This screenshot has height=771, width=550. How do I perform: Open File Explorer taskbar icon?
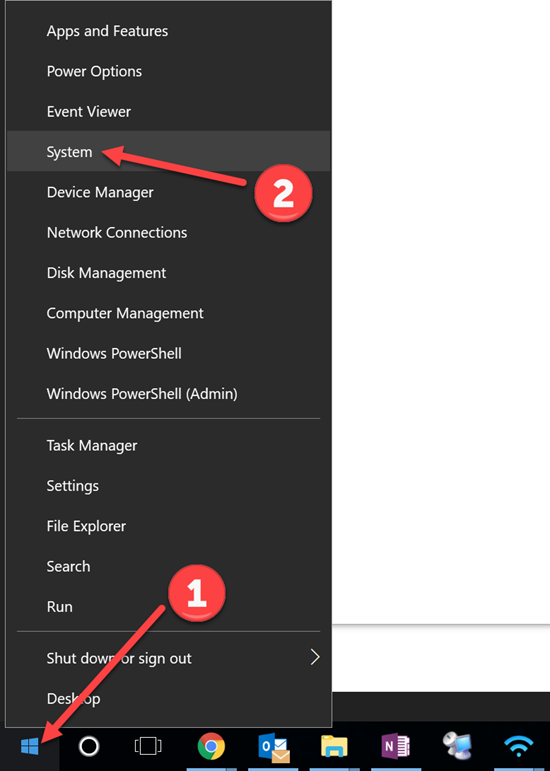click(x=334, y=746)
